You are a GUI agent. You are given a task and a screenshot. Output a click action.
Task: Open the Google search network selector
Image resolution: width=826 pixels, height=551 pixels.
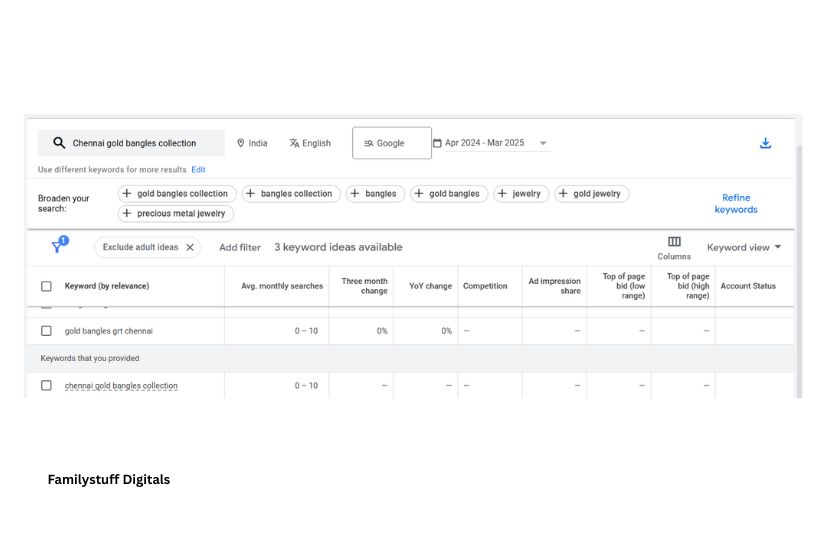click(x=391, y=143)
